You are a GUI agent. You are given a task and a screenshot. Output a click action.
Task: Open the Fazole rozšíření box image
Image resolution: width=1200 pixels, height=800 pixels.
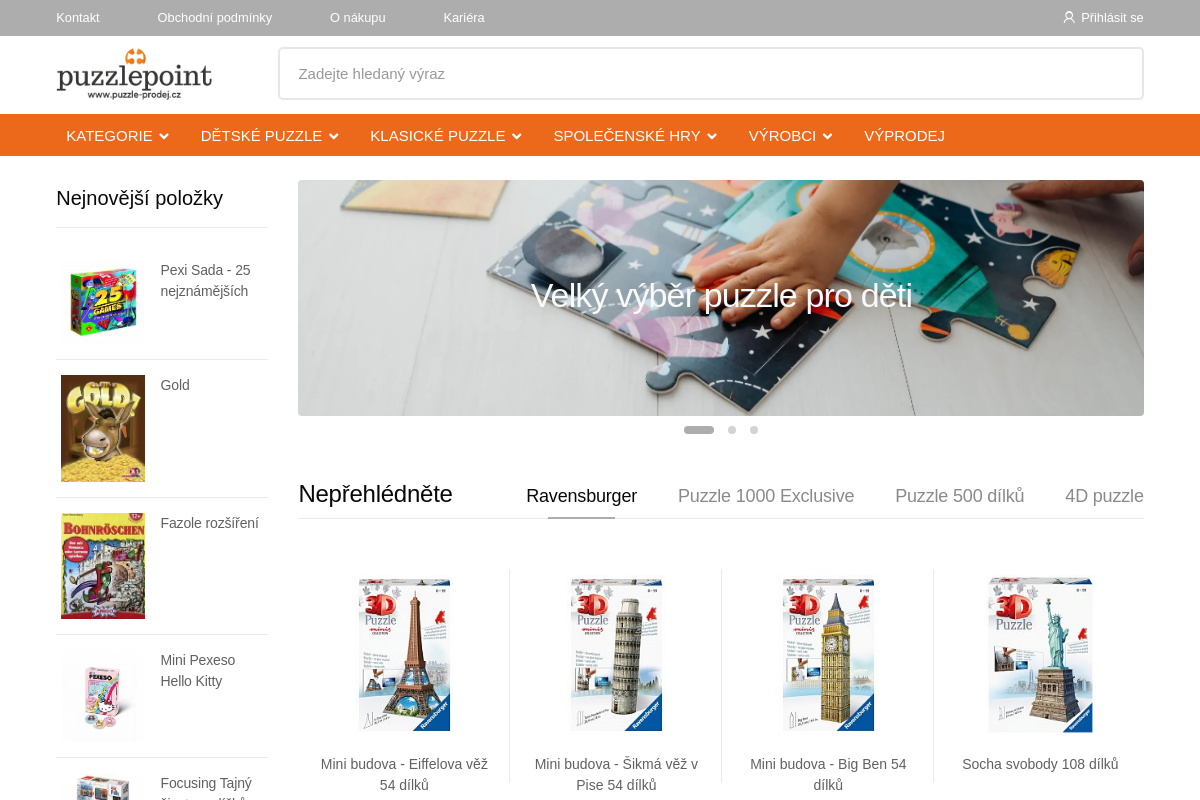coord(103,566)
